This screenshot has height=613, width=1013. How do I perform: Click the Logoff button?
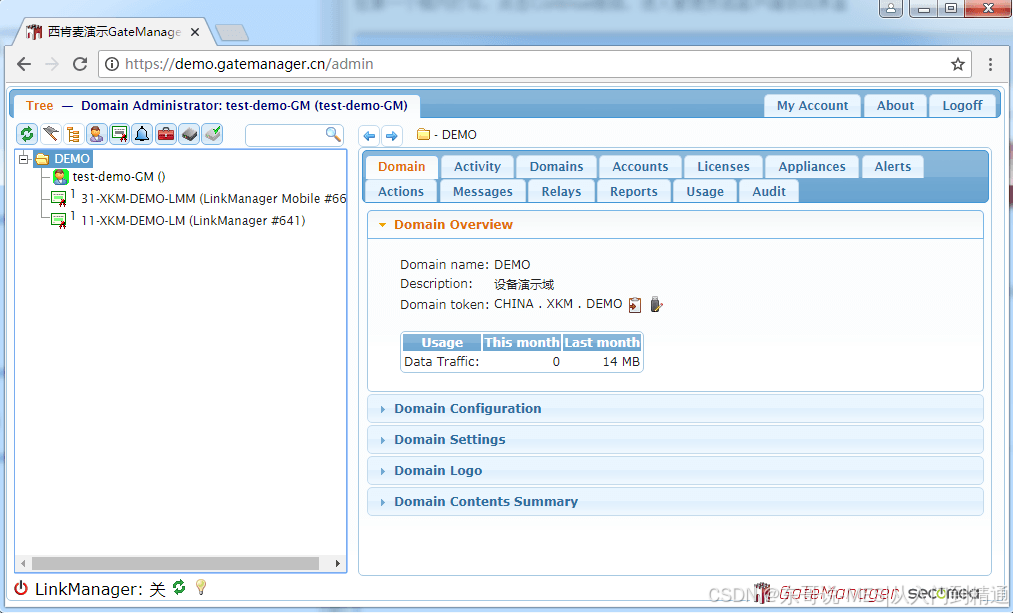click(962, 106)
